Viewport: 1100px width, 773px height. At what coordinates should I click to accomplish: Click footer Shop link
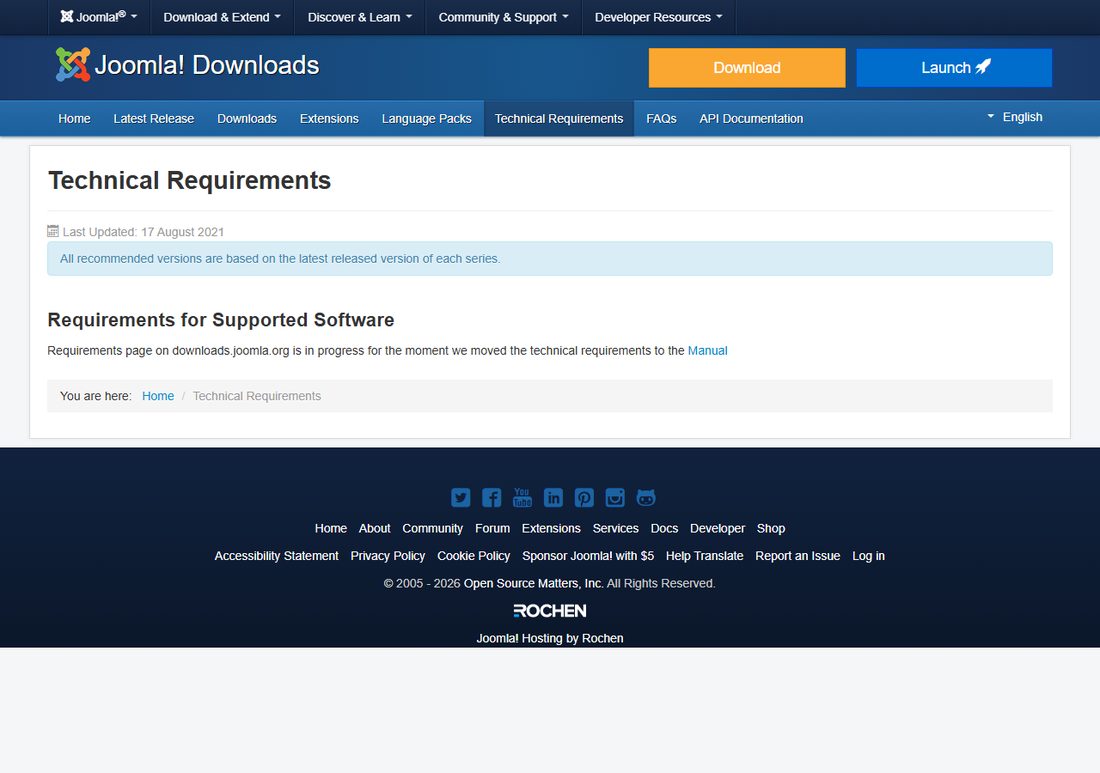(771, 528)
